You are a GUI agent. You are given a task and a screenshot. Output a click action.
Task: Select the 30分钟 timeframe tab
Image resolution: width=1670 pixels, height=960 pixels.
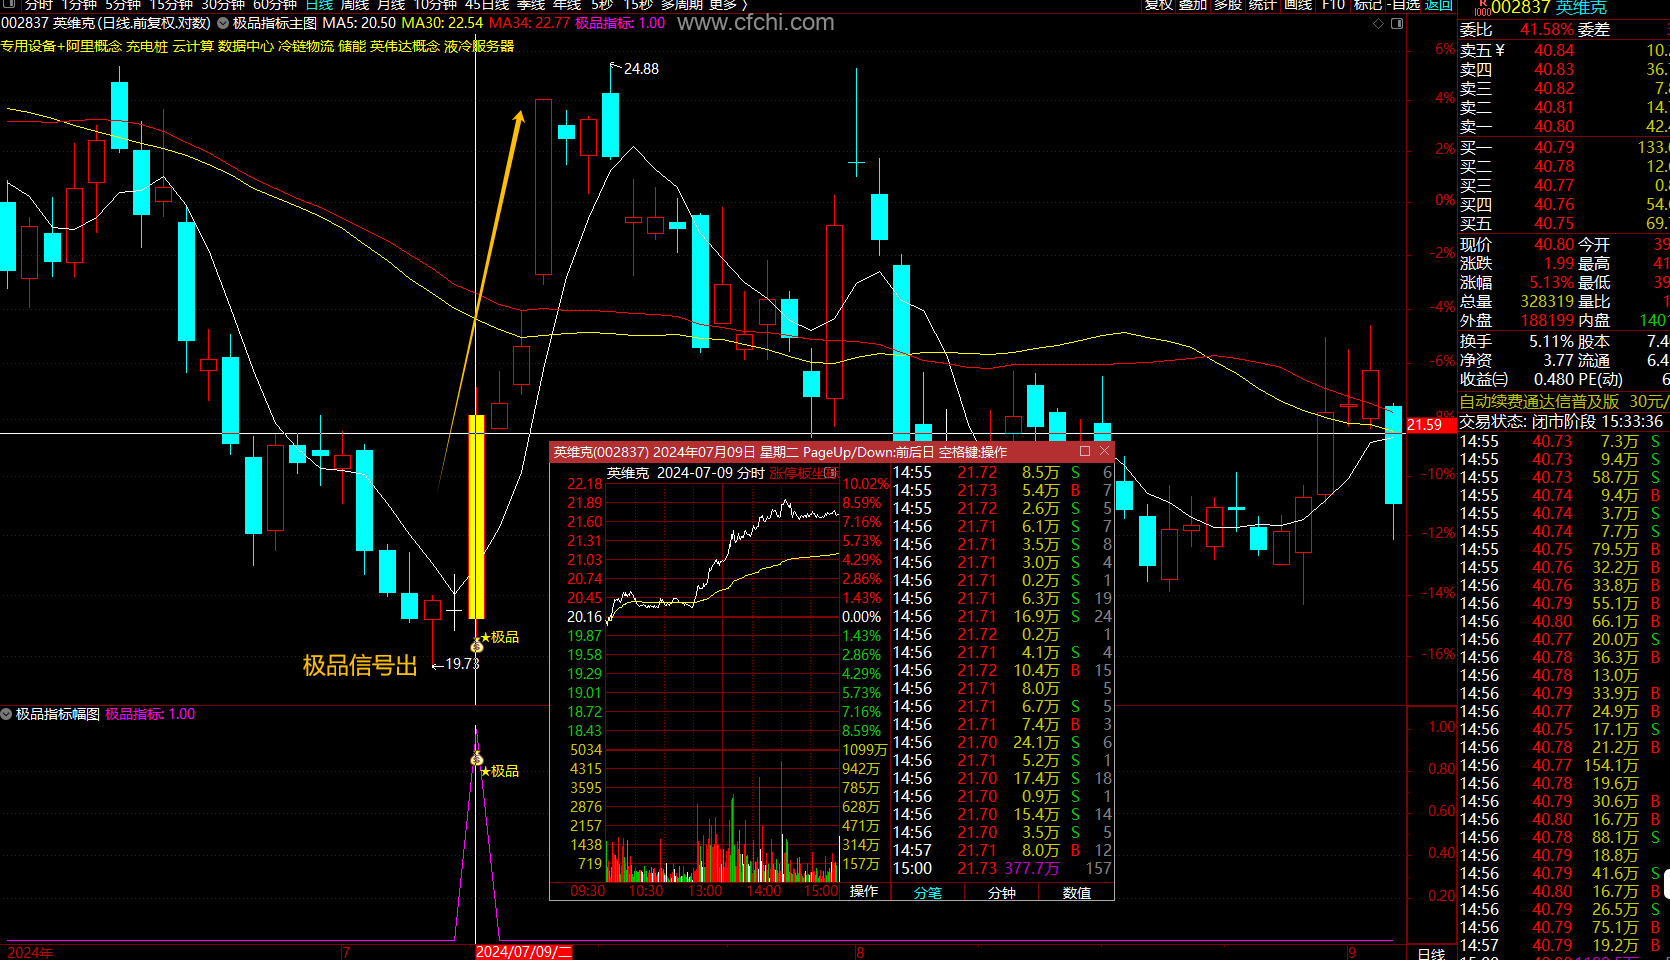pos(223,5)
